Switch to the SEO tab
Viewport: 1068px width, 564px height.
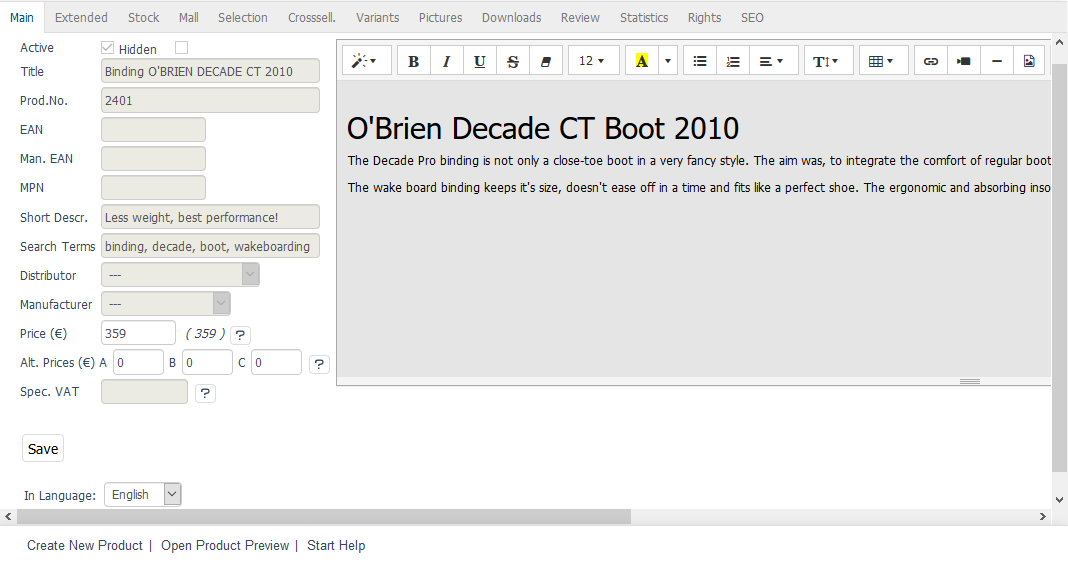[x=752, y=18]
